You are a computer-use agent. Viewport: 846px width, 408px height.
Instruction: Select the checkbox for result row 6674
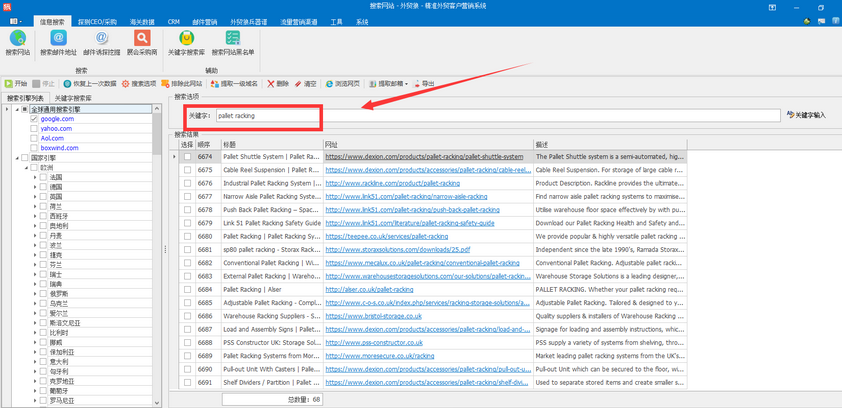[x=187, y=157]
